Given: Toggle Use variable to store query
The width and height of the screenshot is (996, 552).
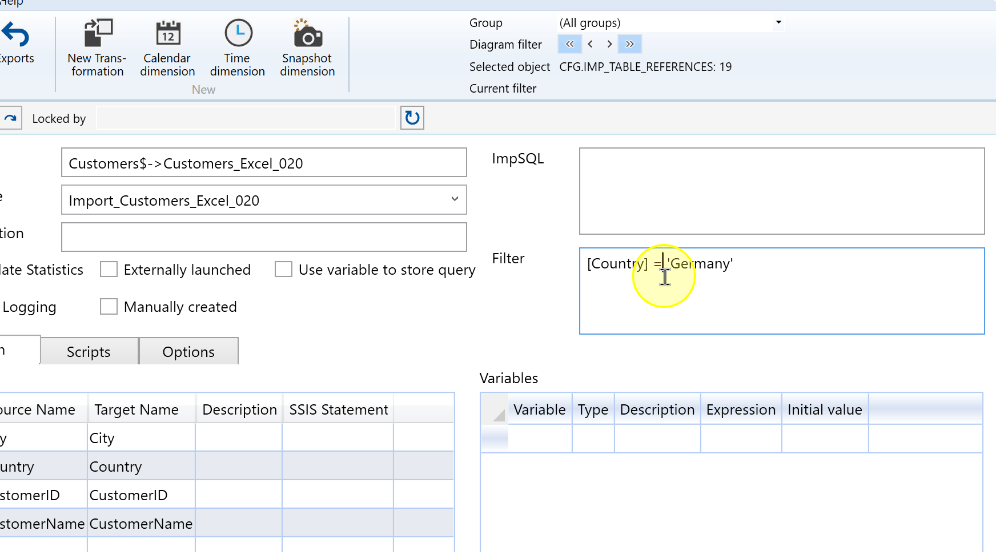Looking at the screenshot, I should click(x=283, y=269).
